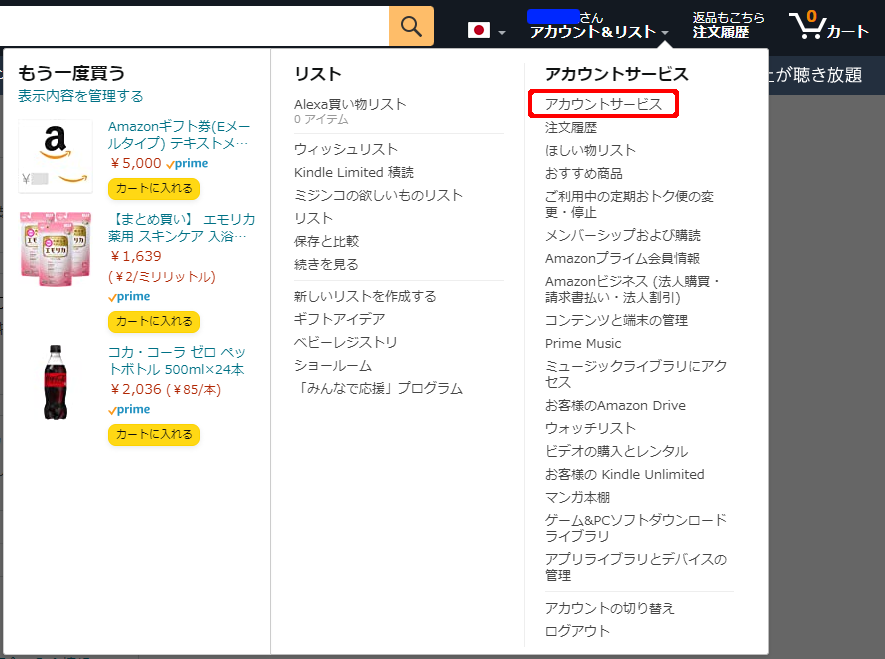Open ミュージックライブラリにアクセス

636,374
